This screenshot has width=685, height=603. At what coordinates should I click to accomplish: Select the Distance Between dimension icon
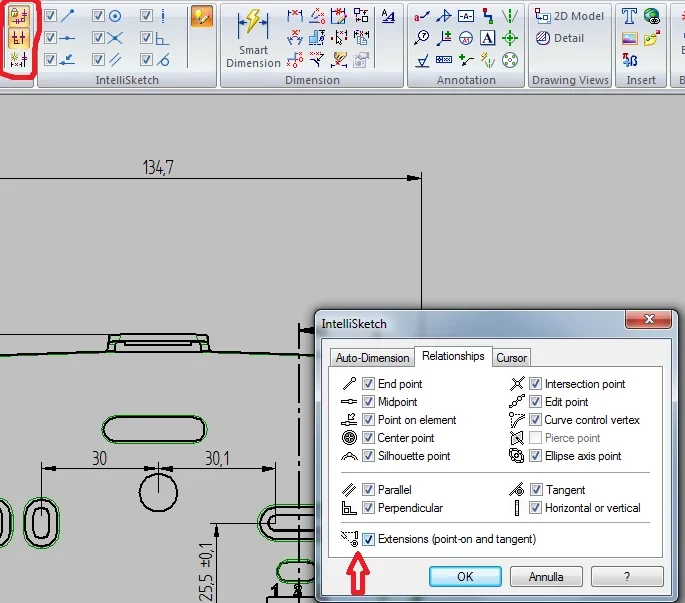[x=295, y=16]
